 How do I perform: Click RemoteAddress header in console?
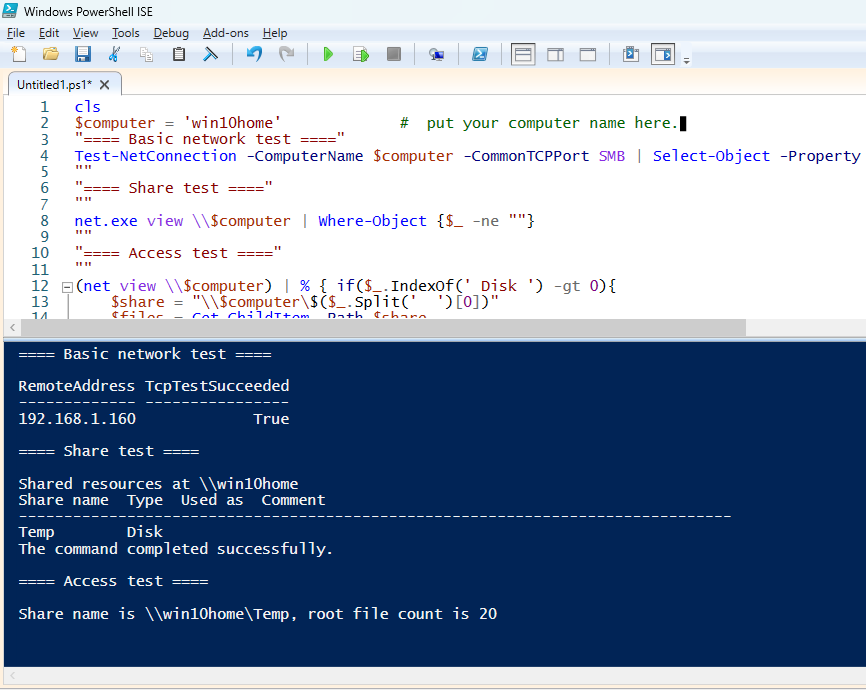coord(76,386)
